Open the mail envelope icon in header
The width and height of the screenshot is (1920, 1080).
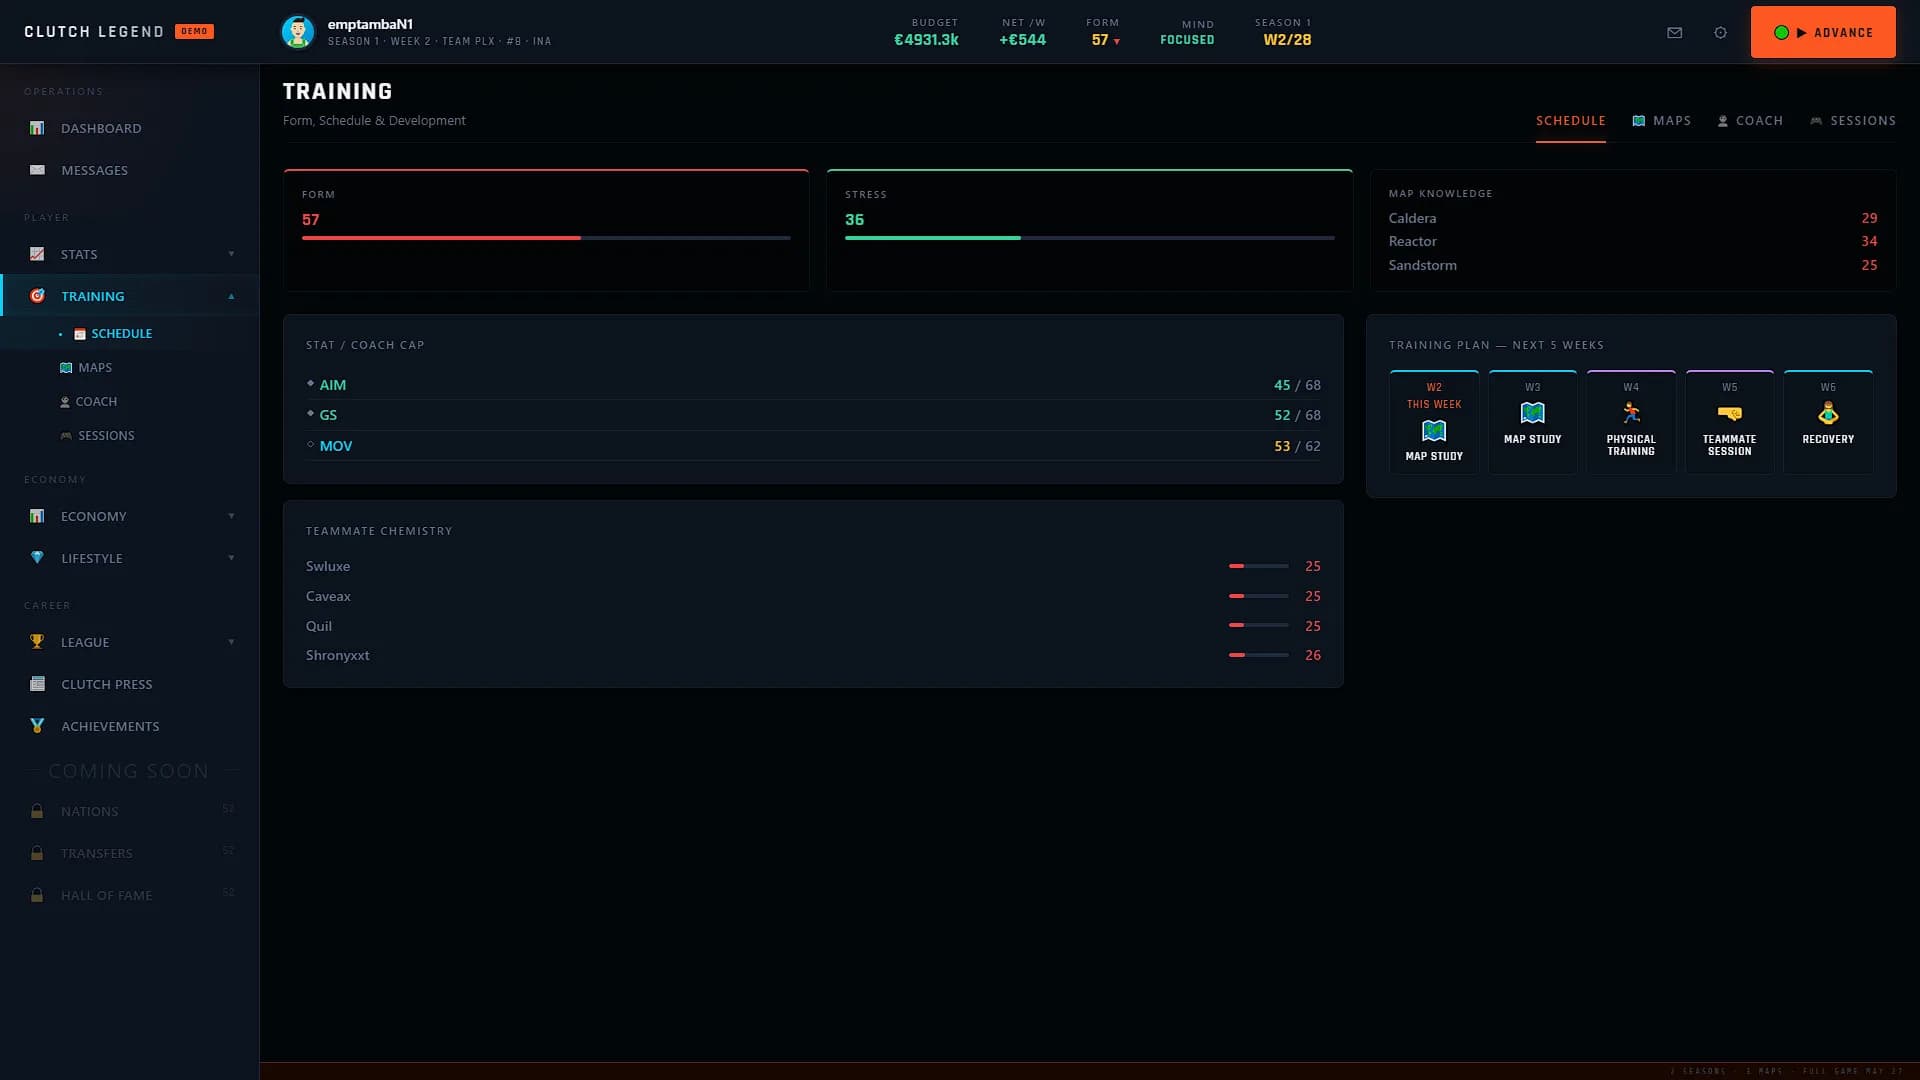pos(1675,32)
